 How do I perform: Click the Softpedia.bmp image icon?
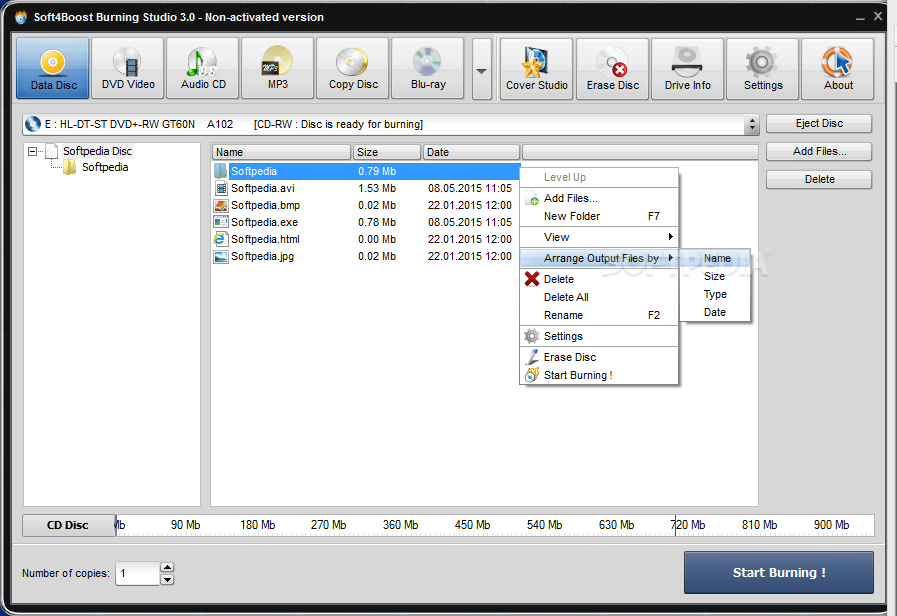(221, 205)
